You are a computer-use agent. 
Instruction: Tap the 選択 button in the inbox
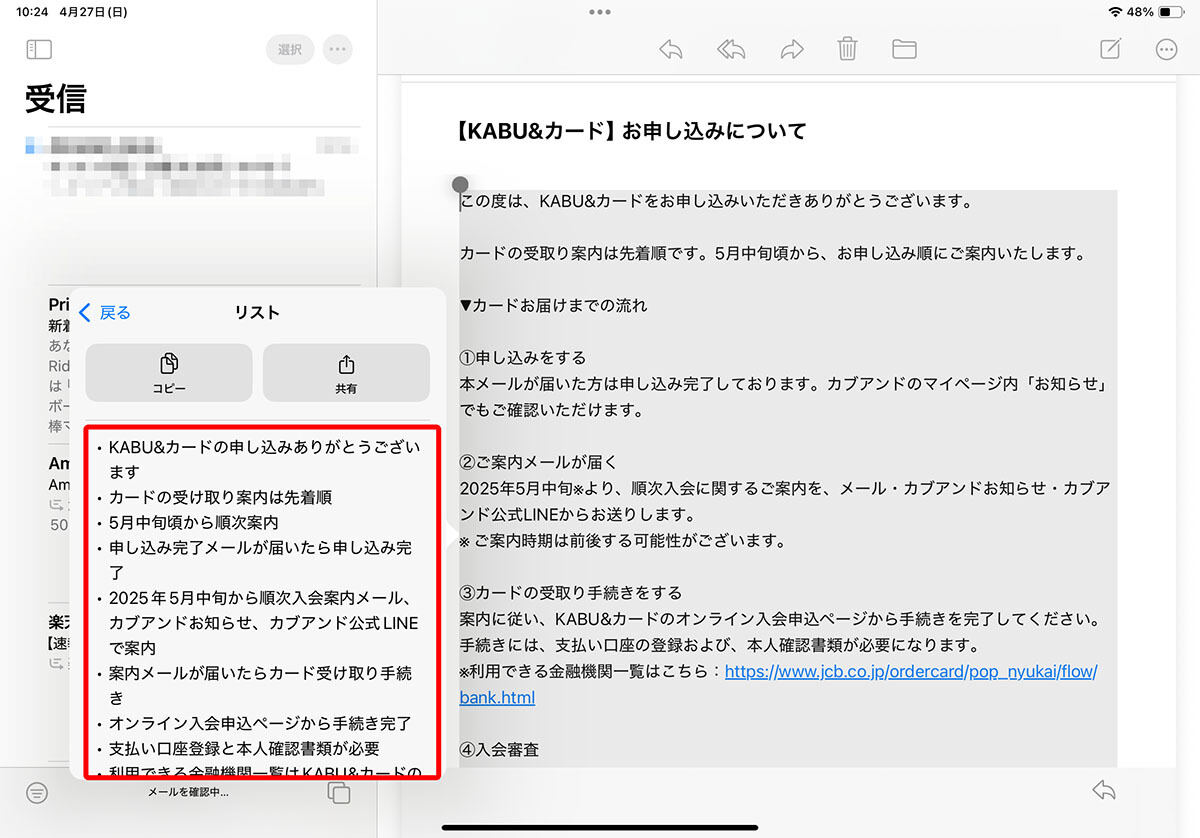click(290, 49)
